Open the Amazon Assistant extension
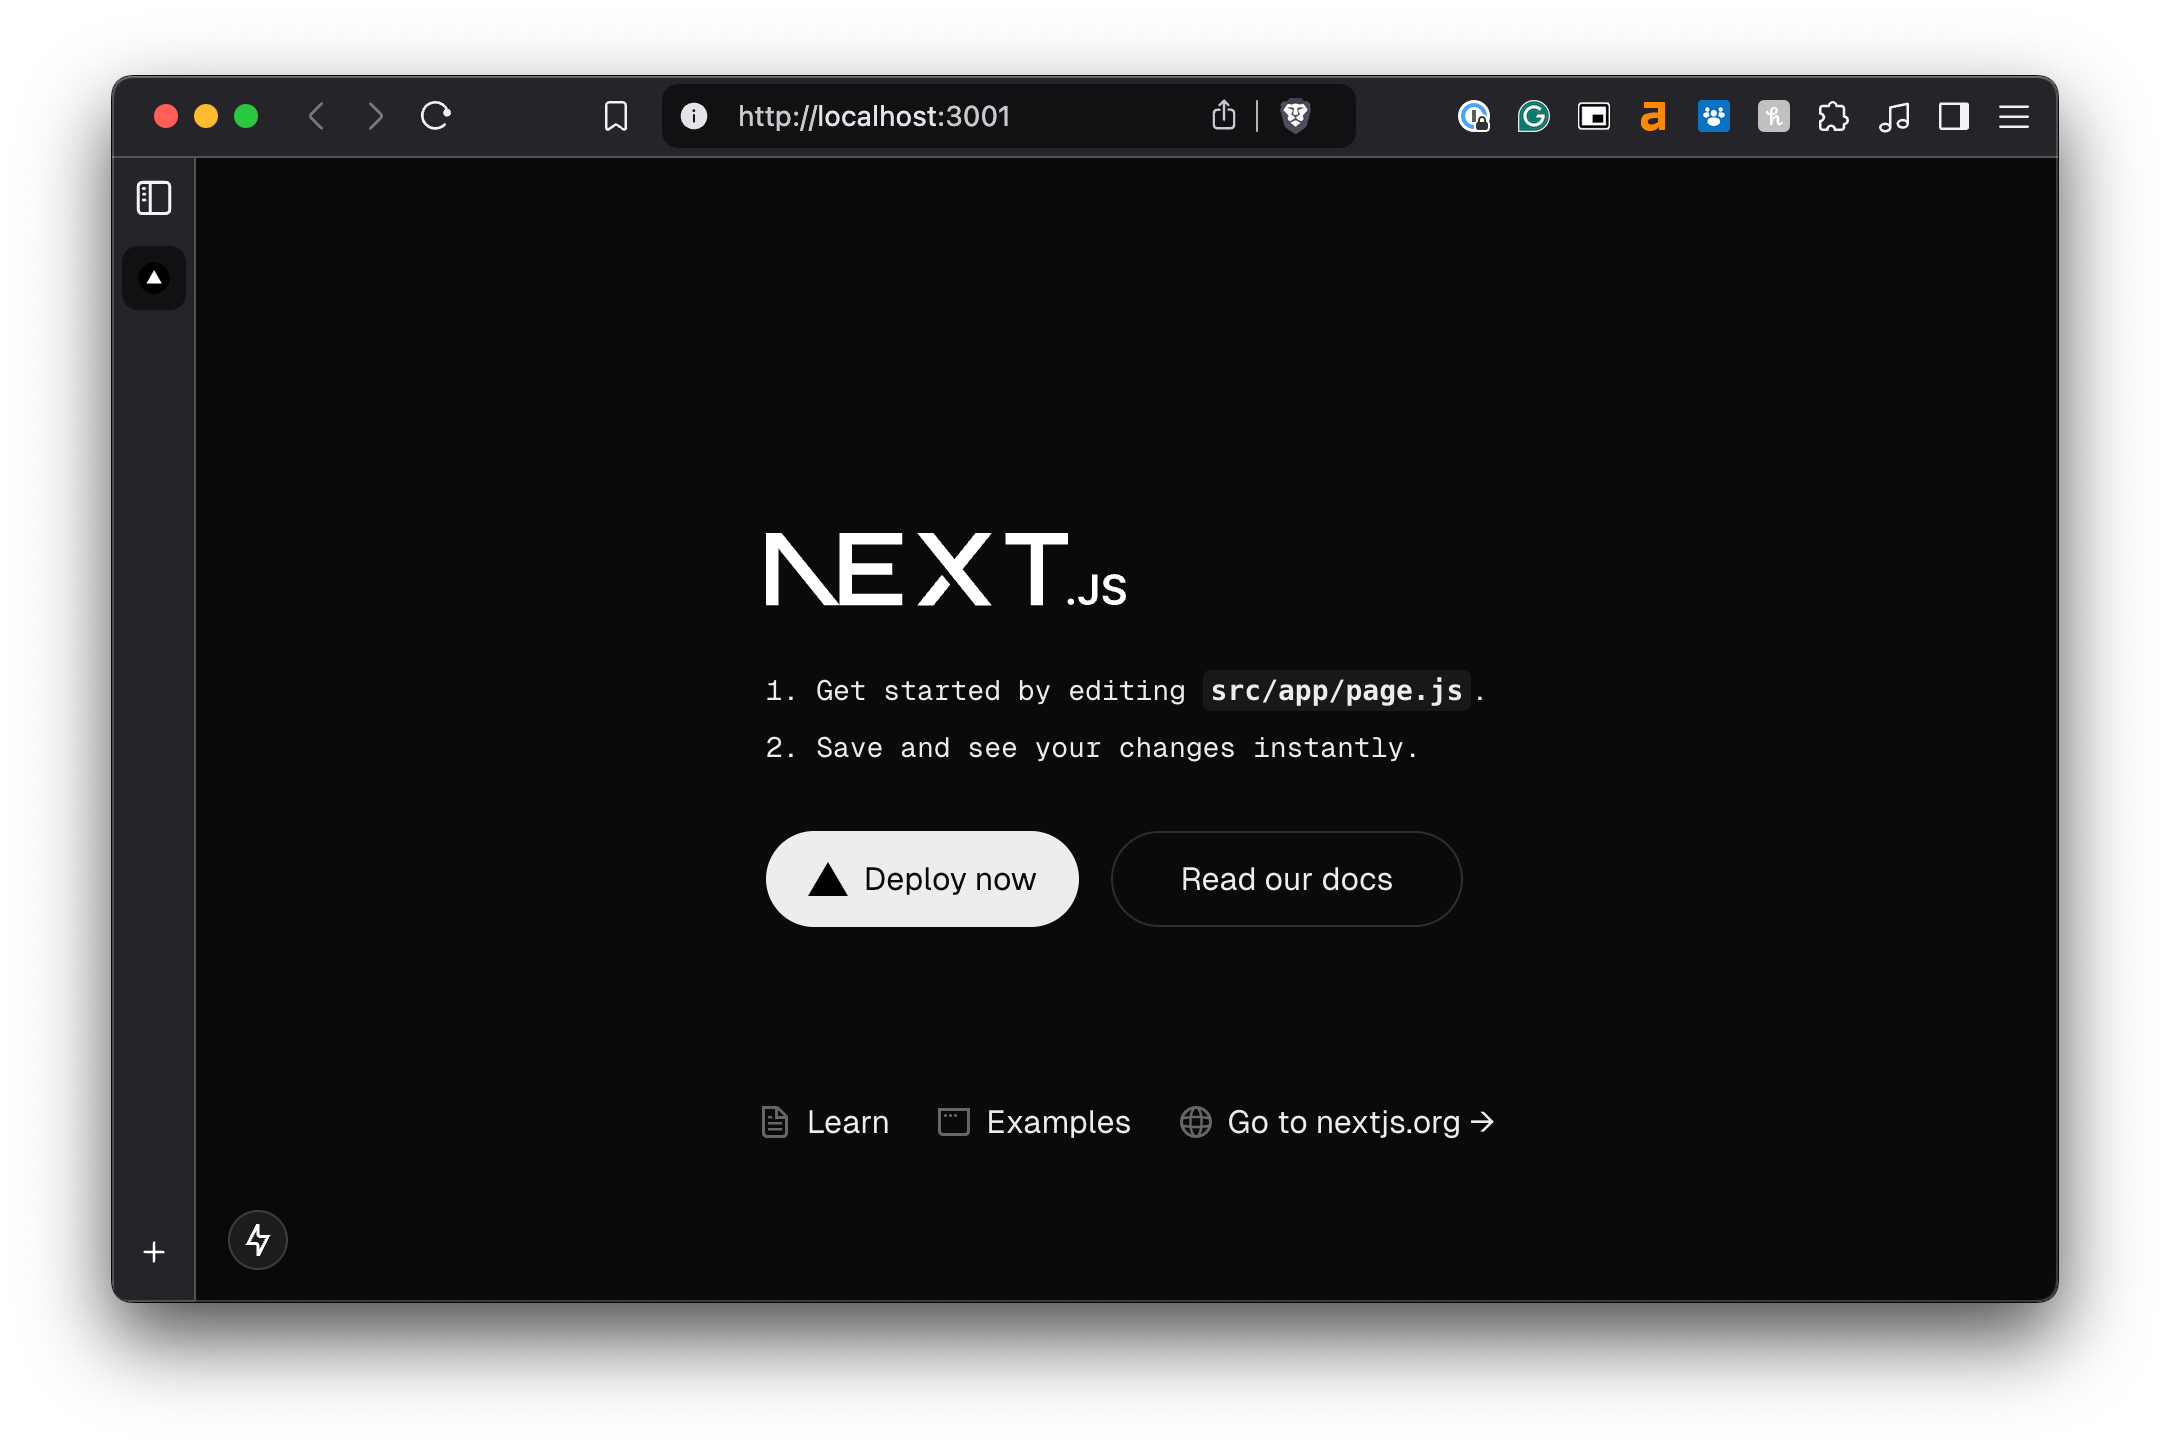 (1654, 116)
